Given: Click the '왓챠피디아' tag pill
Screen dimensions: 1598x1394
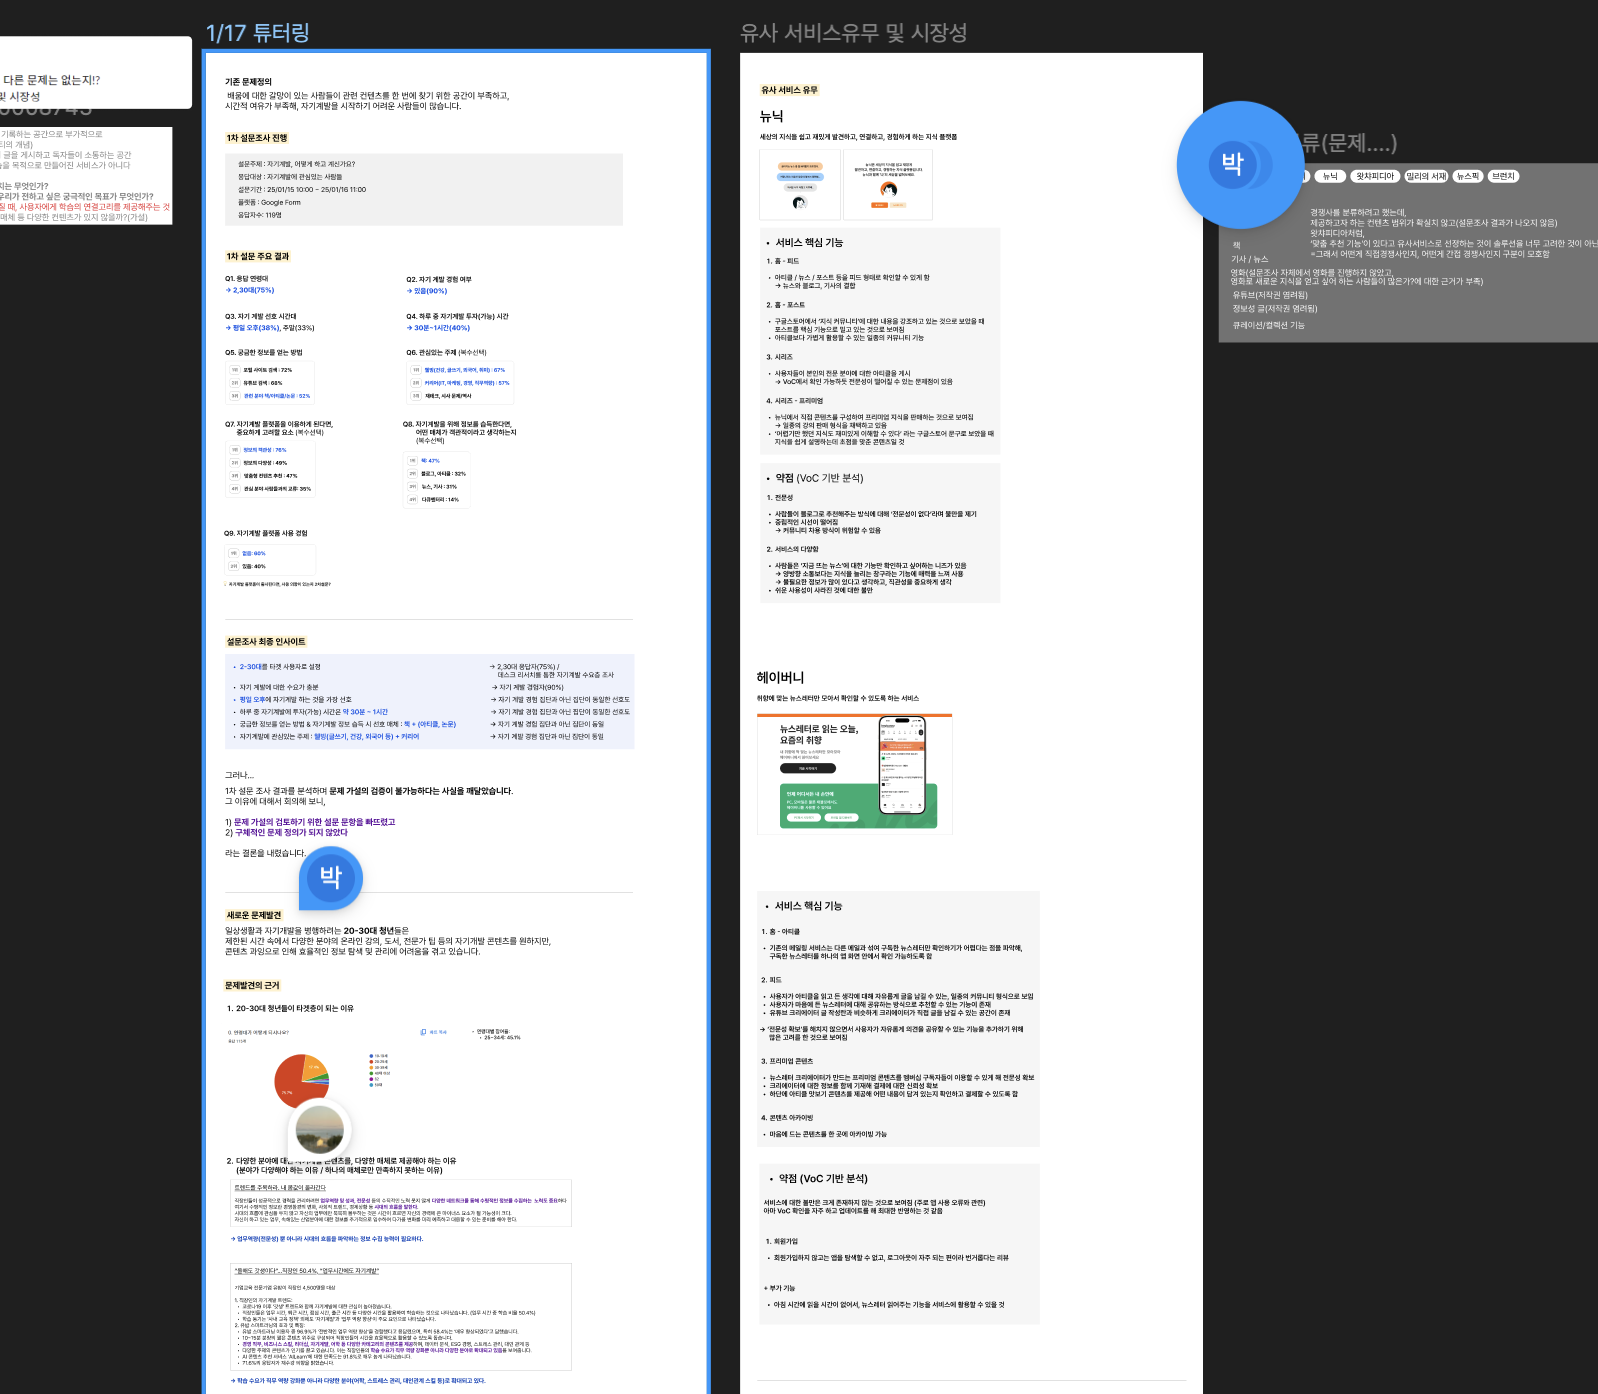Looking at the screenshot, I should coord(1375,176).
